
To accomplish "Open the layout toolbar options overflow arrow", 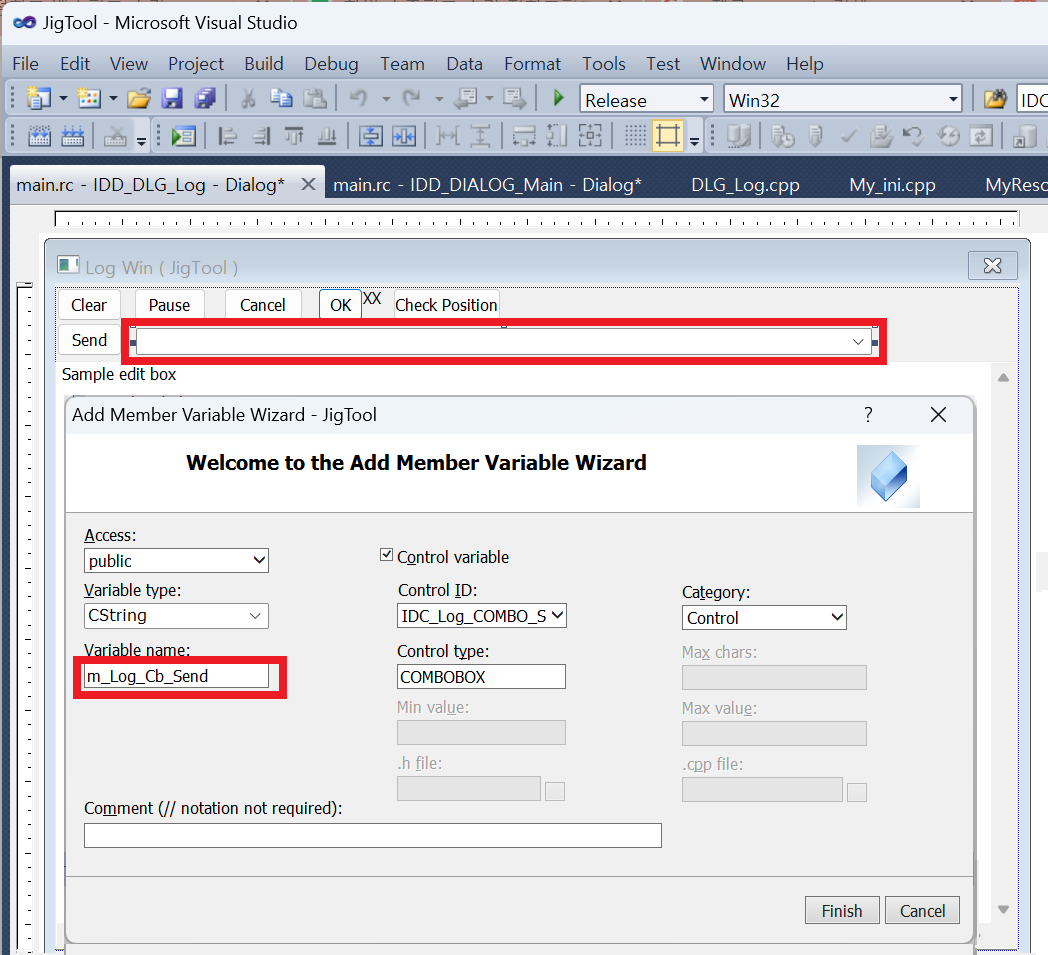I will 694,141.
